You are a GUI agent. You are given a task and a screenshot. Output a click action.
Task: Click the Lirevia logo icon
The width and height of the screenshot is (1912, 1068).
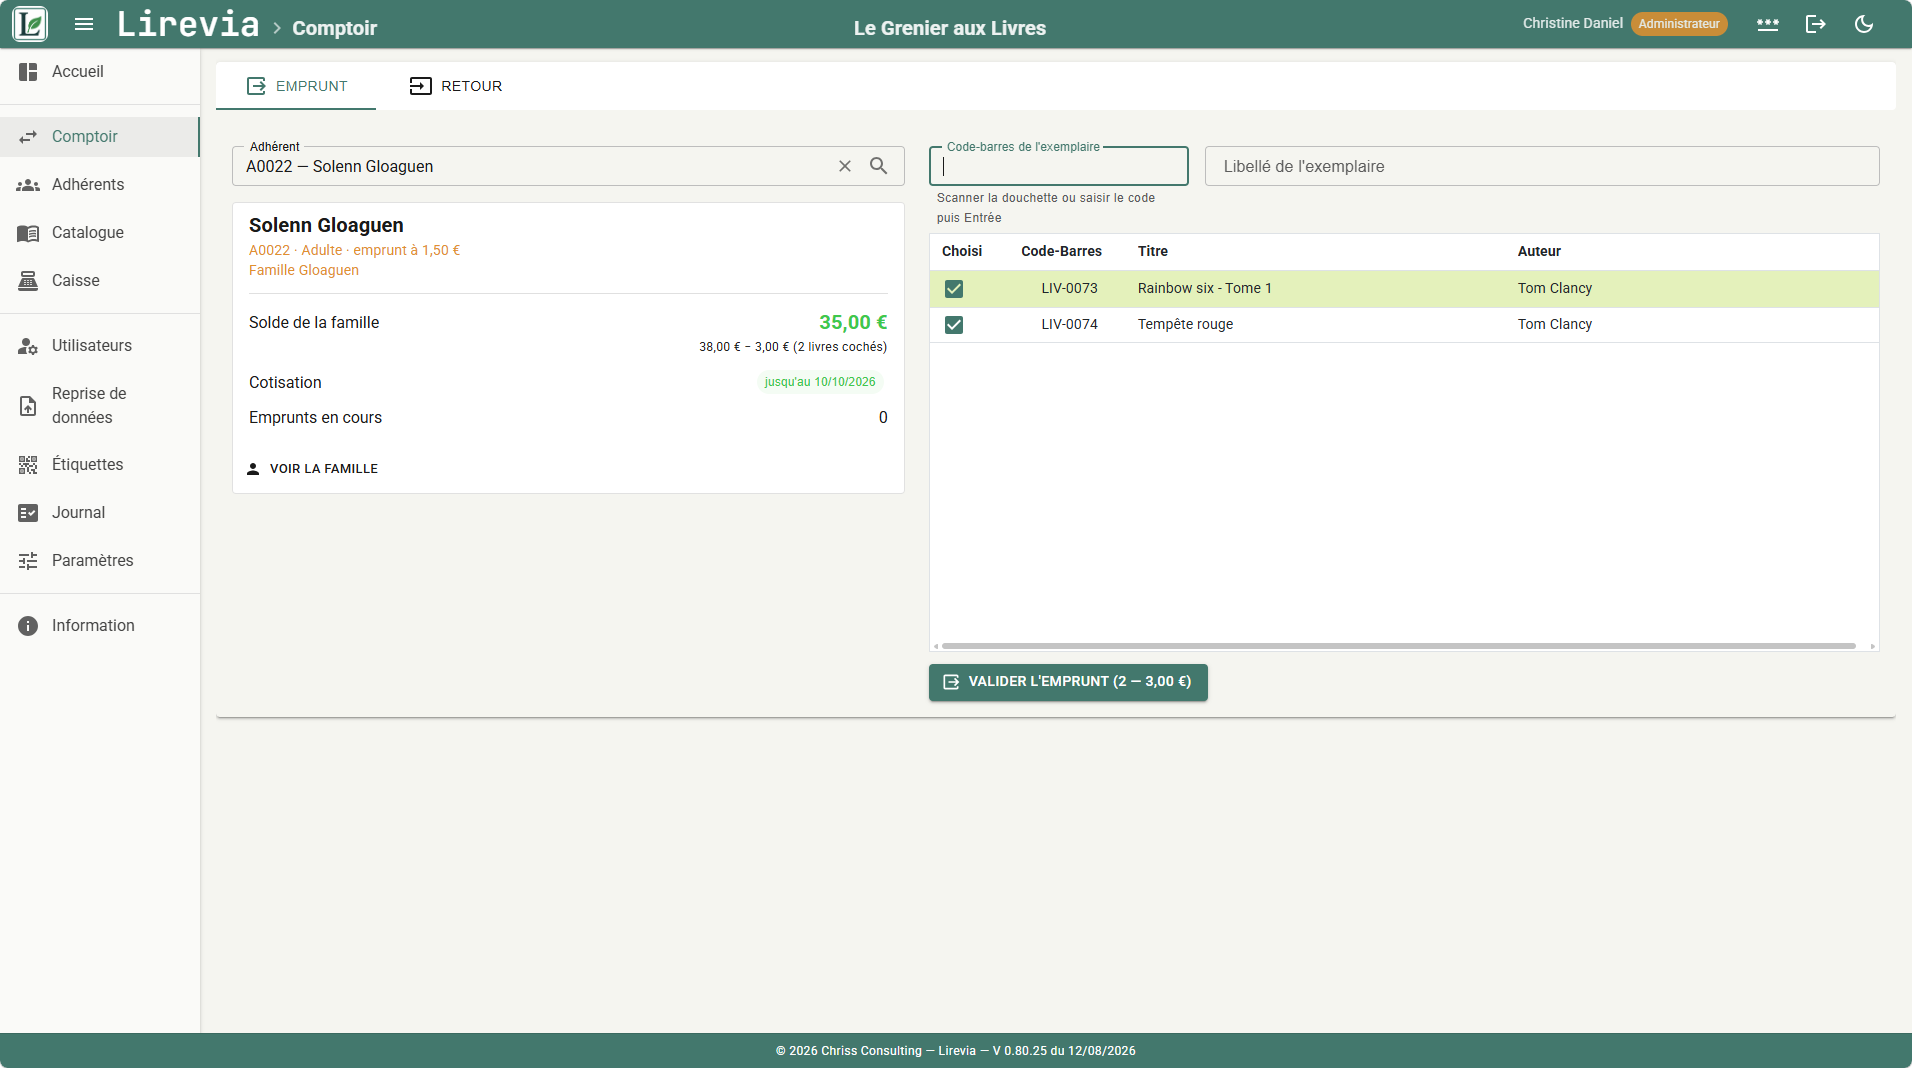[30, 24]
